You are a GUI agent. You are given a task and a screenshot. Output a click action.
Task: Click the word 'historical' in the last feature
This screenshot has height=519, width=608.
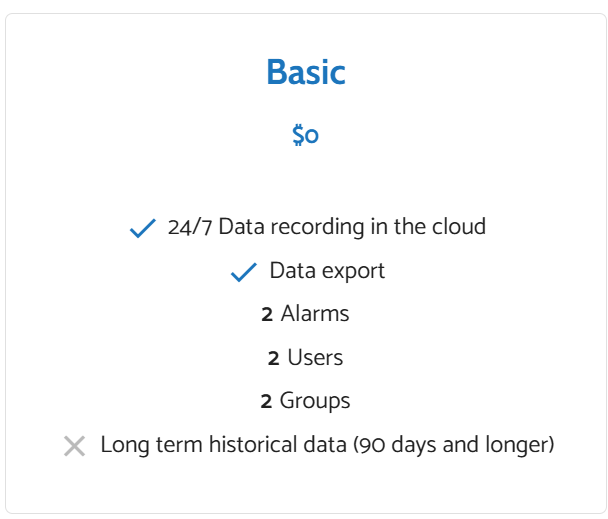tap(252, 445)
